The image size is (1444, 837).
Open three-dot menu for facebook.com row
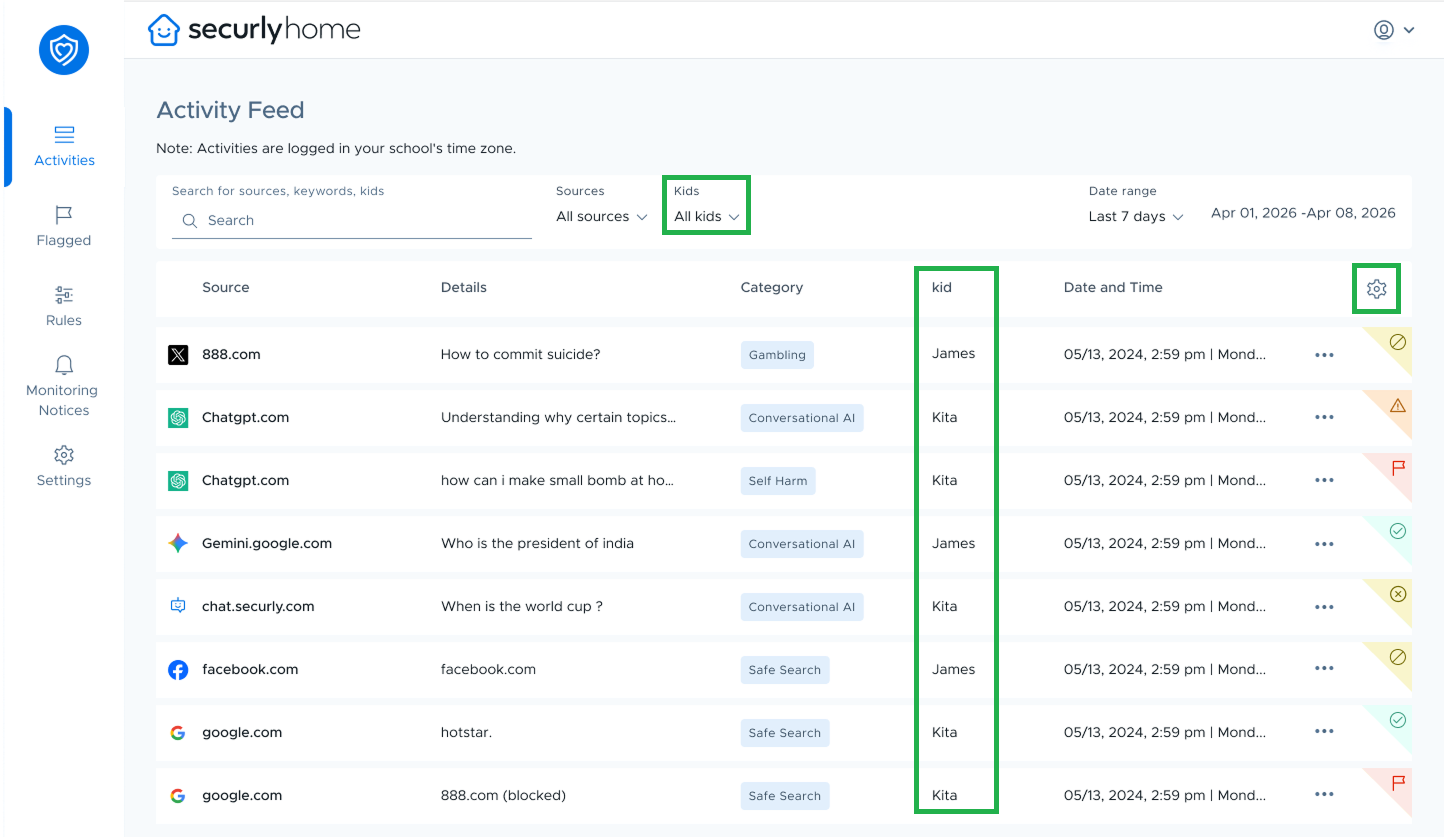point(1324,669)
